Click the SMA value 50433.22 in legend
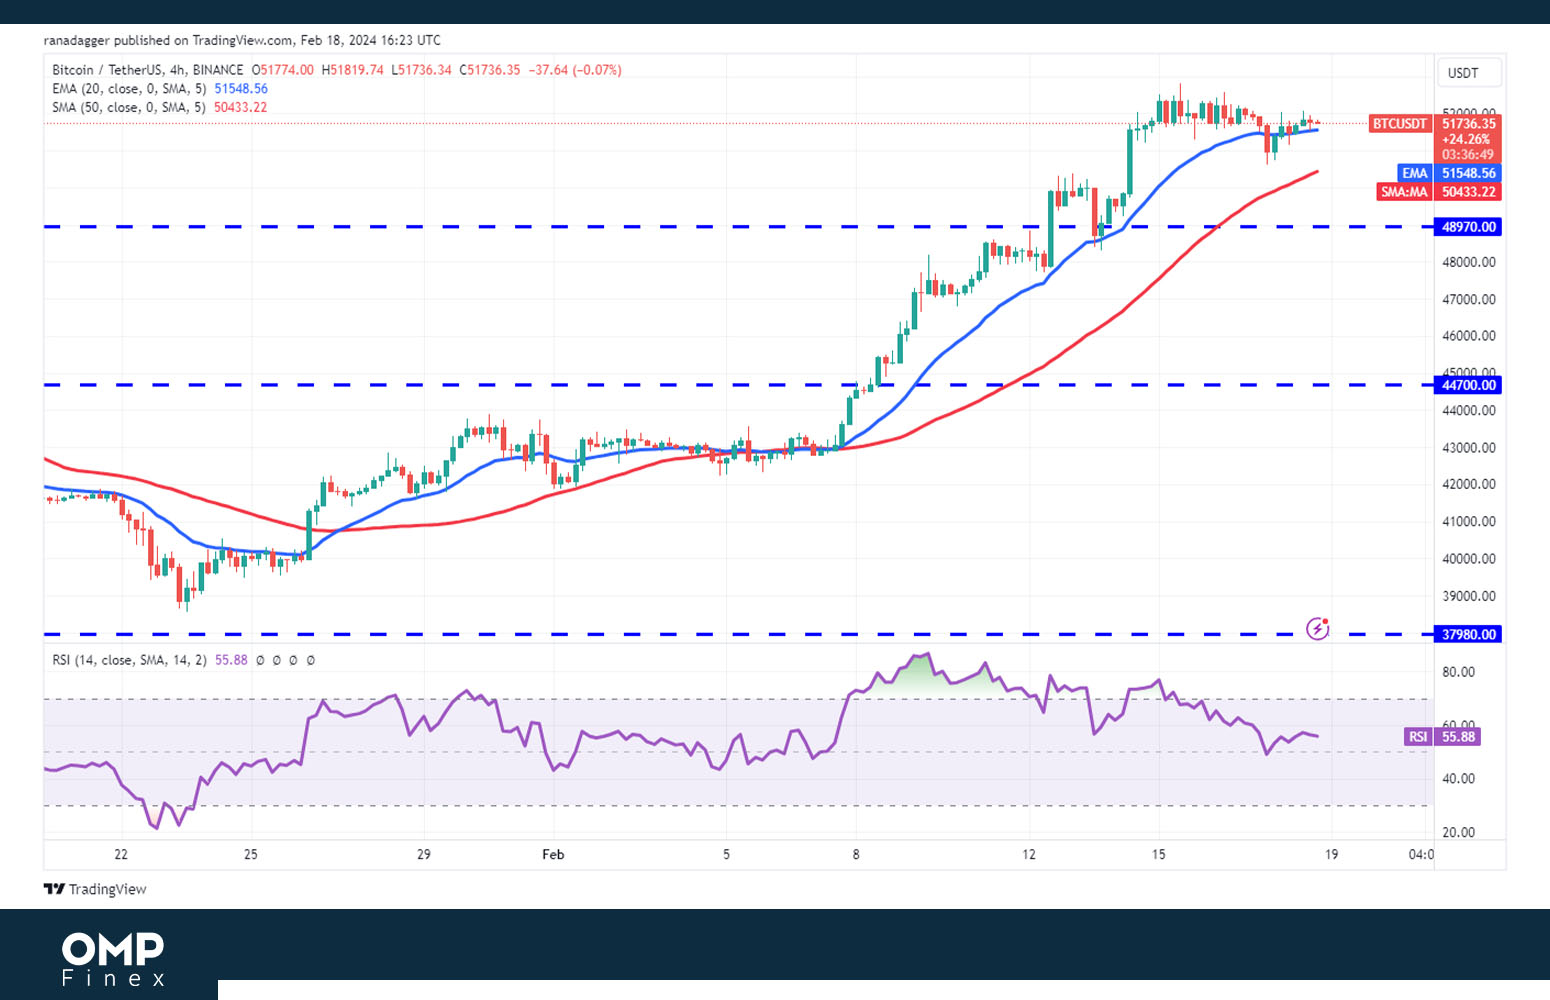The width and height of the screenshot is (1550, 1000). (x=241, y=107)
